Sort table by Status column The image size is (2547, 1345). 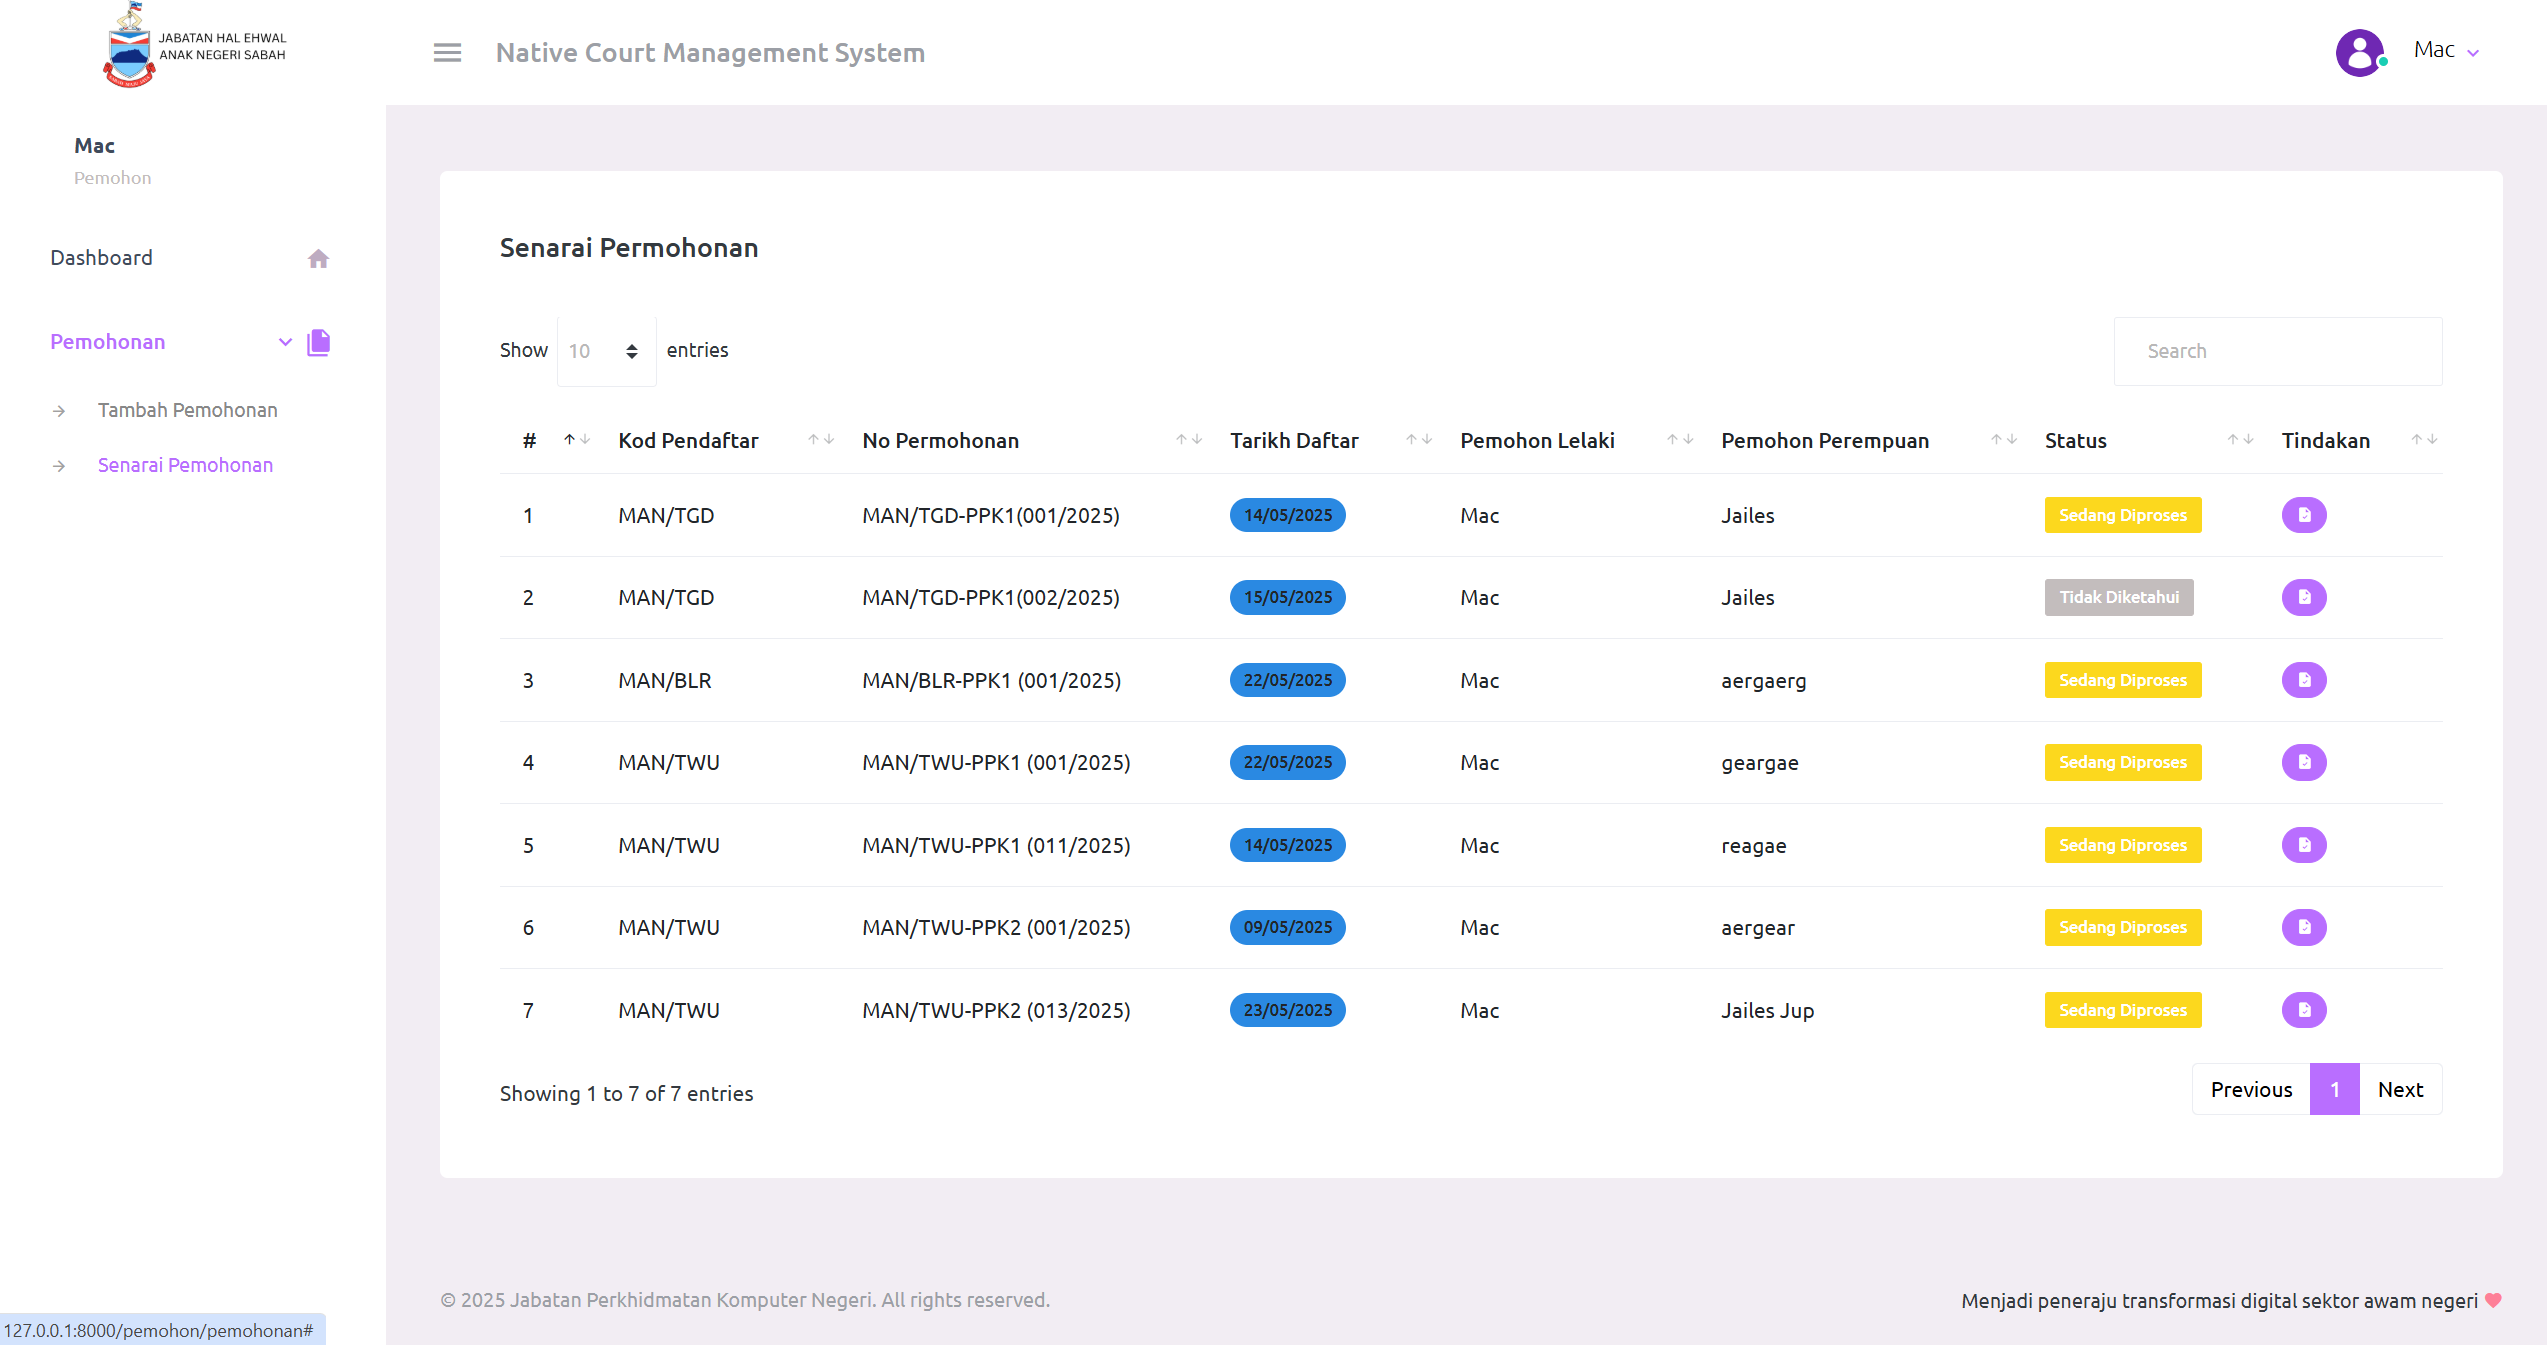(x=2240, y=440)
